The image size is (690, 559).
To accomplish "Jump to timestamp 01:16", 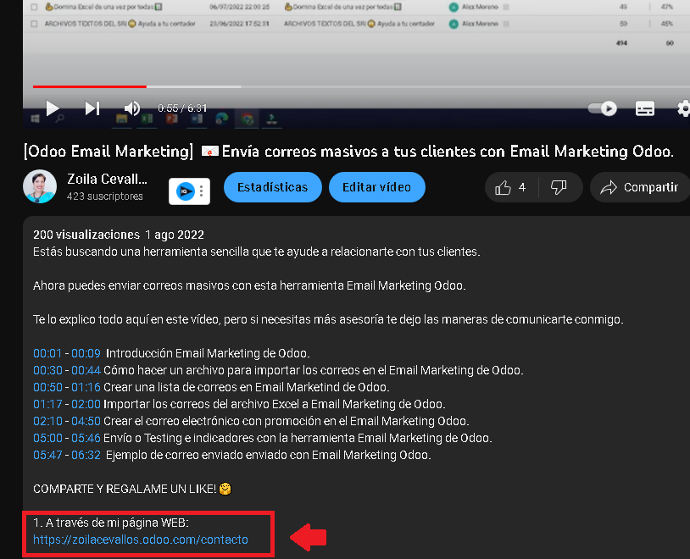I will click(x=86, y=387).
